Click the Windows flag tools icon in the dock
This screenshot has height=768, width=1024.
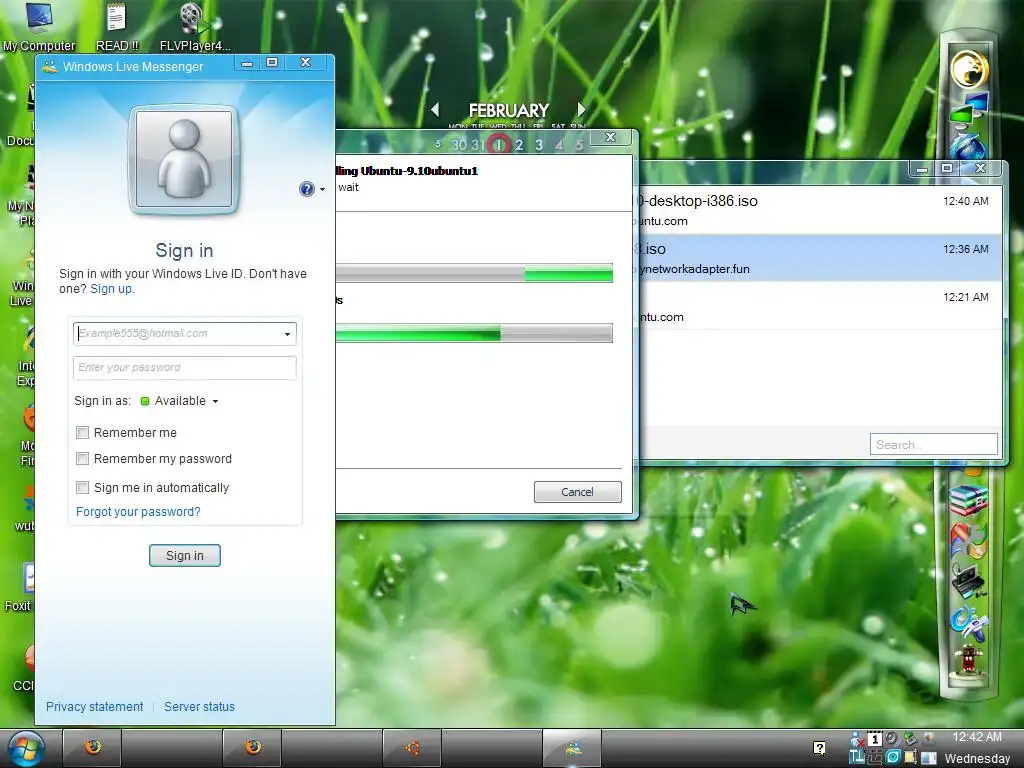pos(968,539)
